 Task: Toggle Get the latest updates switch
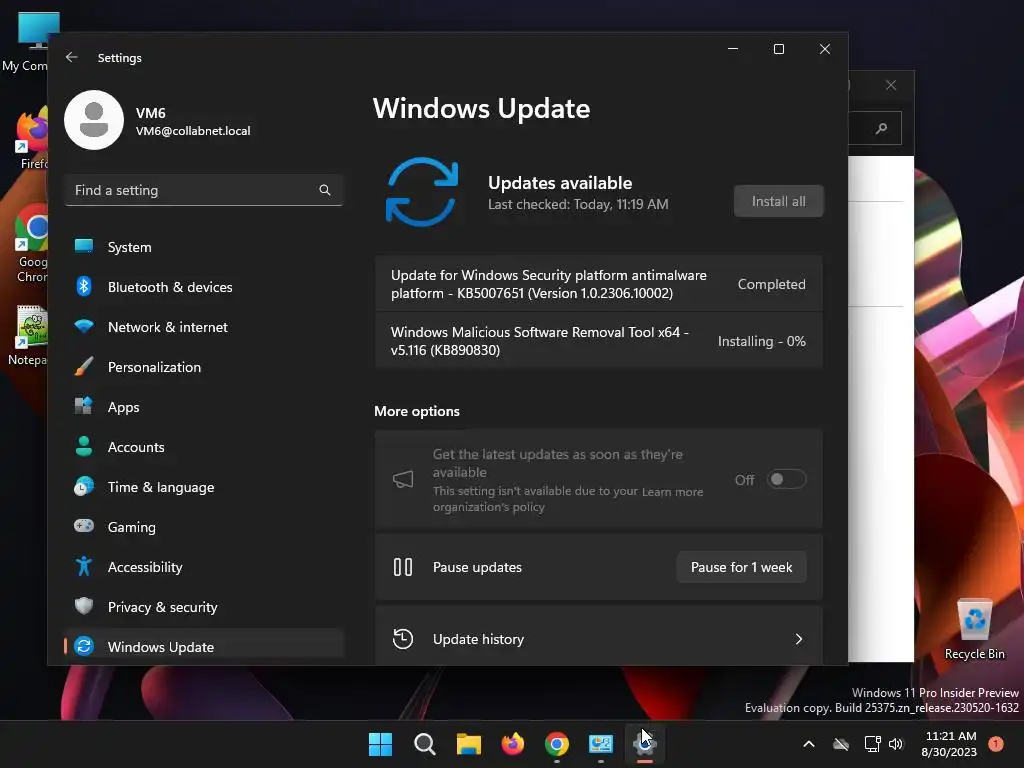[786, 479]
